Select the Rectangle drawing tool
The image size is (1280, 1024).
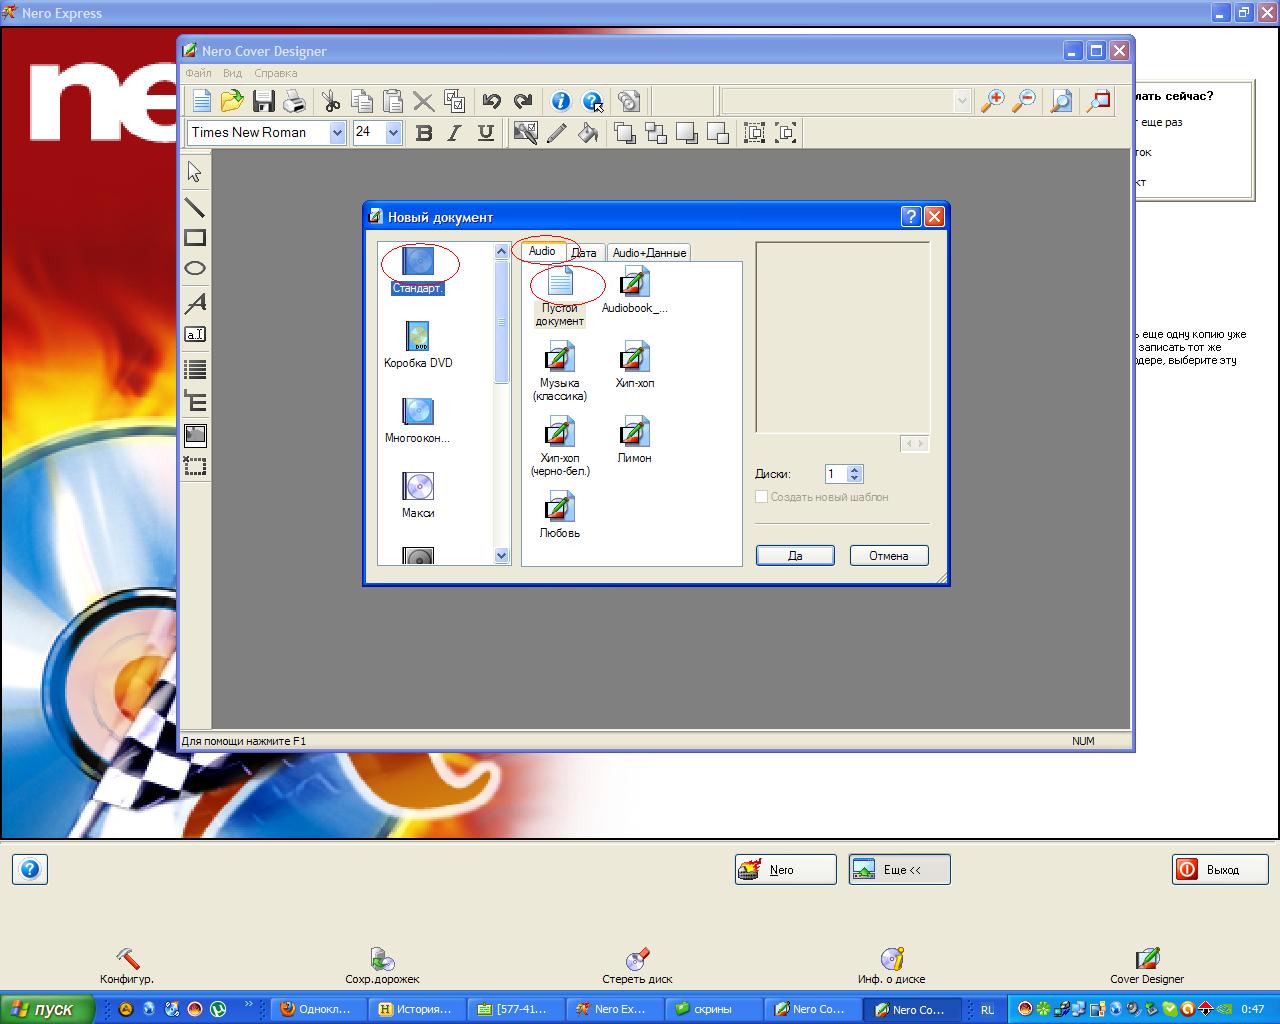(195, 238)
